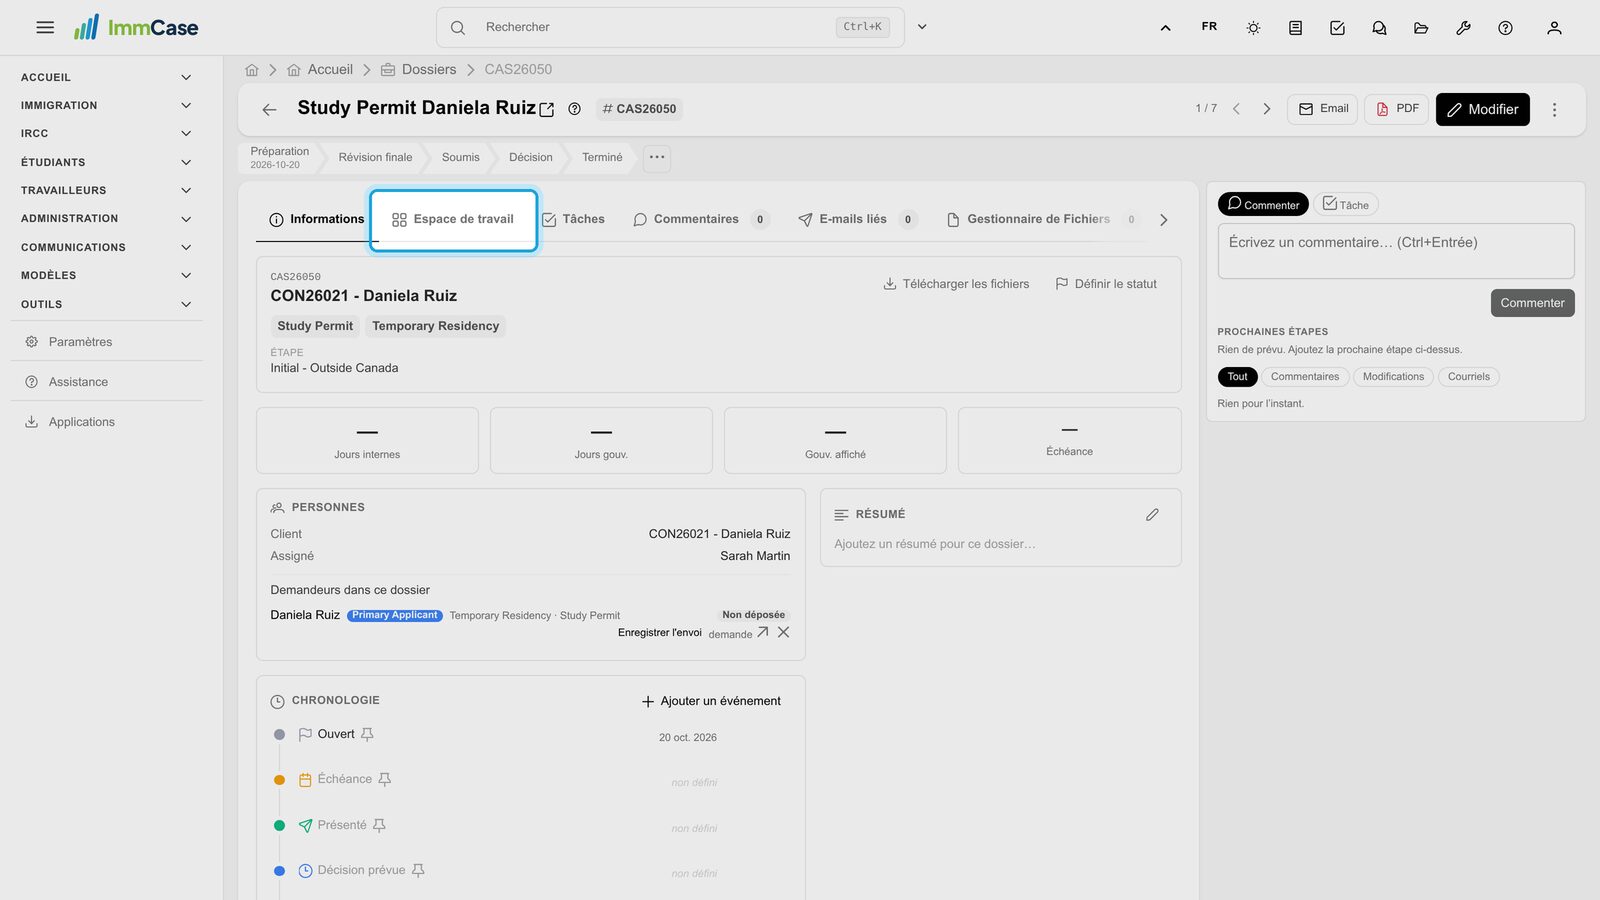
Task: Toggle light/dark theme sun icon
Action: click(x=1253, y=28)
